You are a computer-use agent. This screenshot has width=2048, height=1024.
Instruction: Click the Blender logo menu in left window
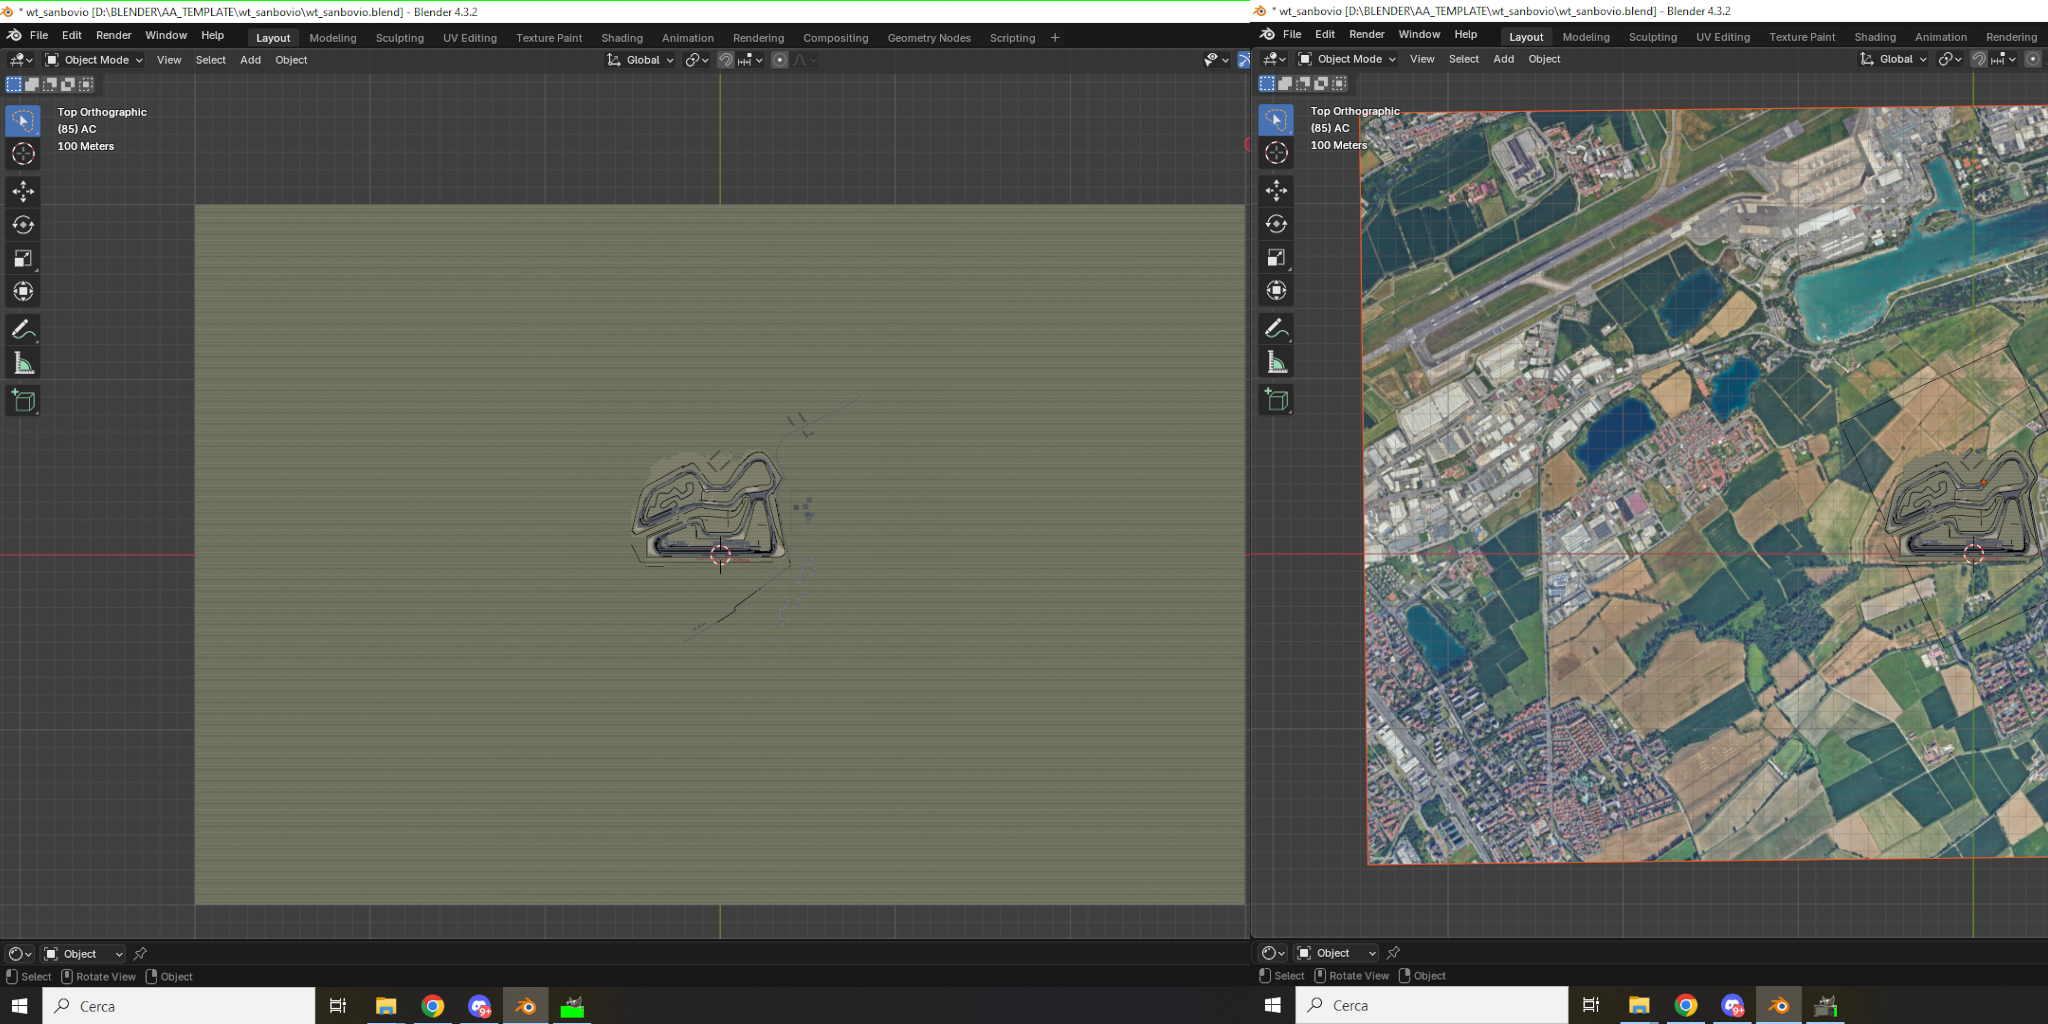tap(14, 35)
